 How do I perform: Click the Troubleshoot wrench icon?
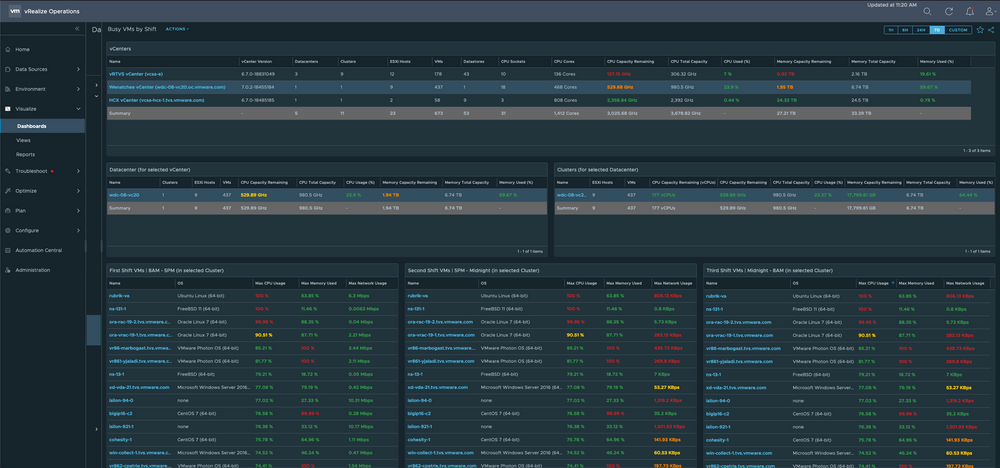pos(8,171)
